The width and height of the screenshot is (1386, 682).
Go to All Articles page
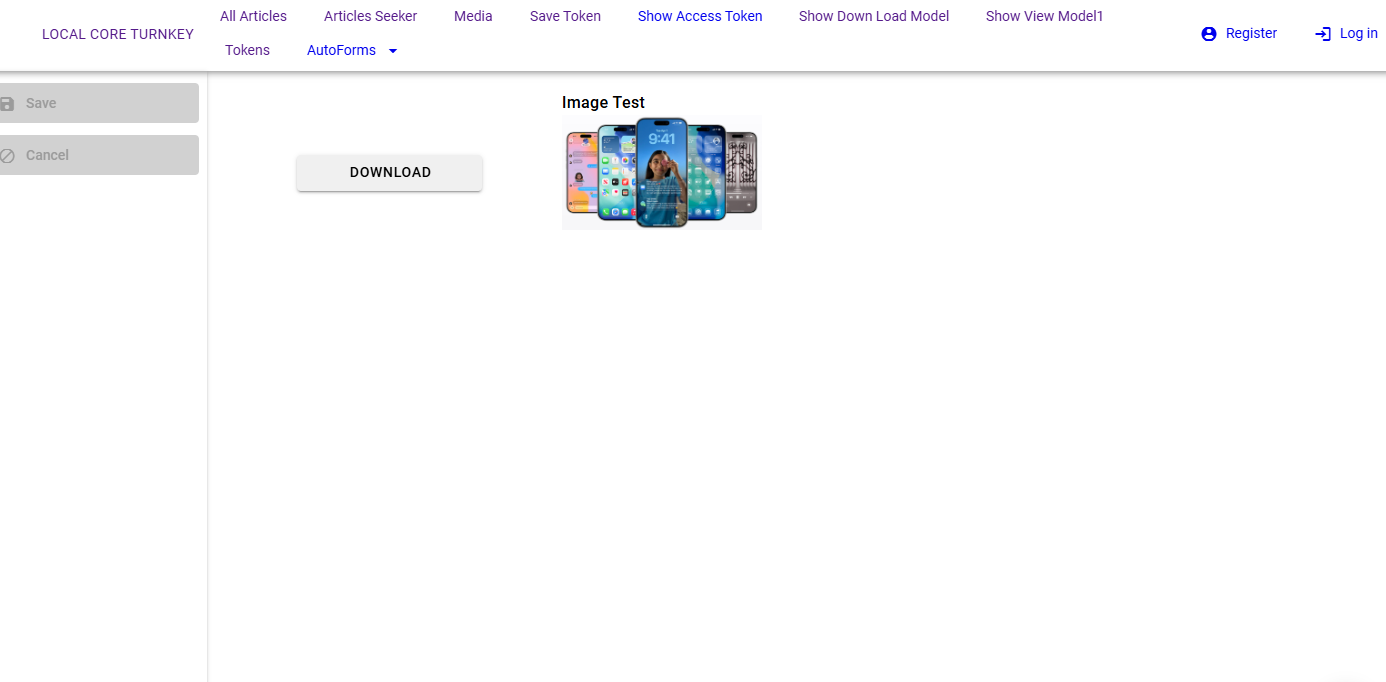pyautogui.click(x=253, y=16)
